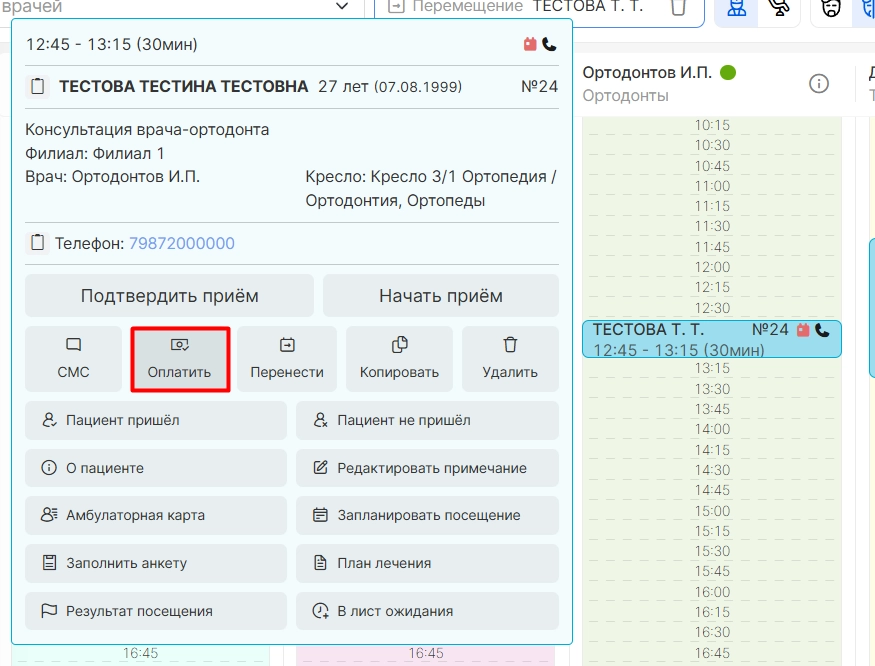Open План лечения
Viewport: 875px width, 666px height.
[x=427, y=563]
